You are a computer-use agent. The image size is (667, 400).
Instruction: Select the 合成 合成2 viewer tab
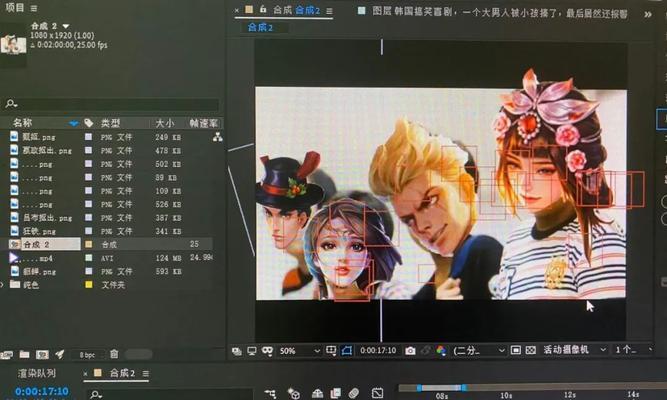pyautogui.click(x=296, y=10)
